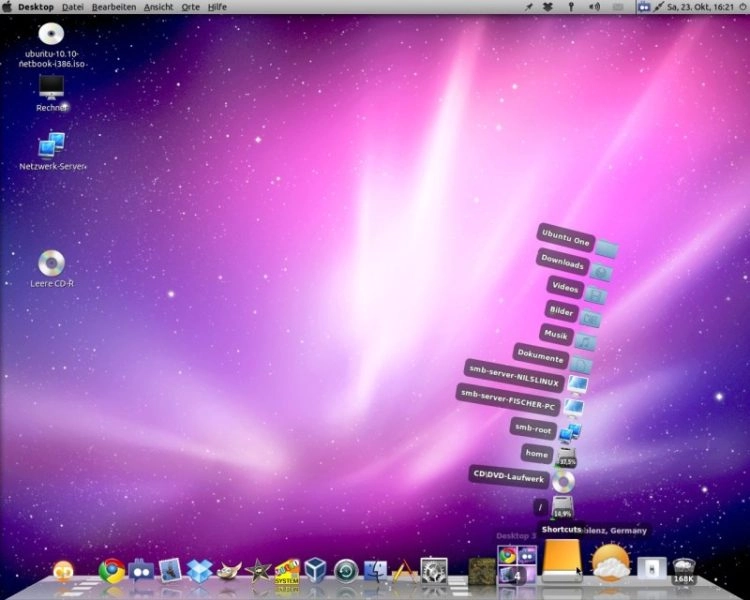Open the ubuntu-10.10 netbook ISO file

pyautogui.click(x=51, y=34)
